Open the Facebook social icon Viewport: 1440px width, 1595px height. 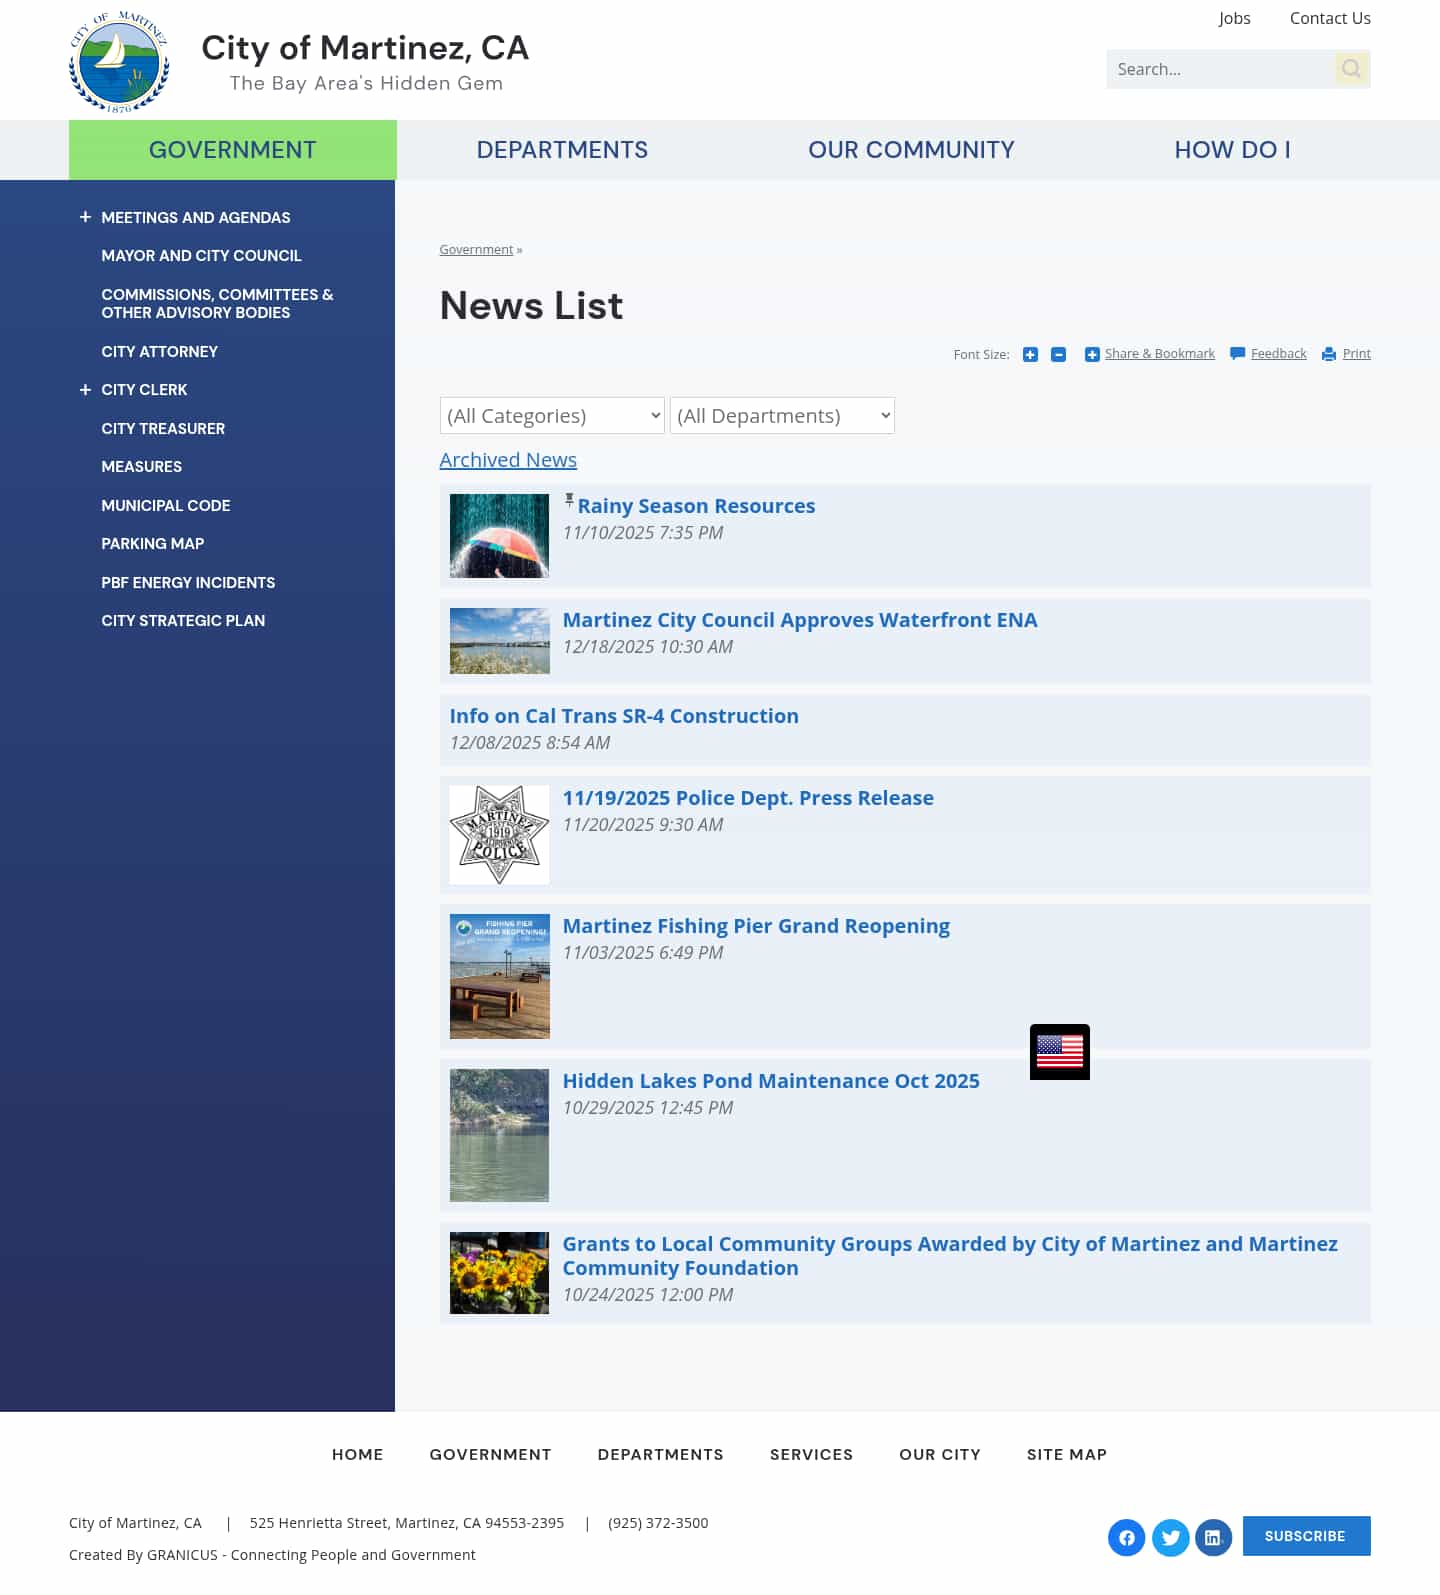tap(1127, 1538)
